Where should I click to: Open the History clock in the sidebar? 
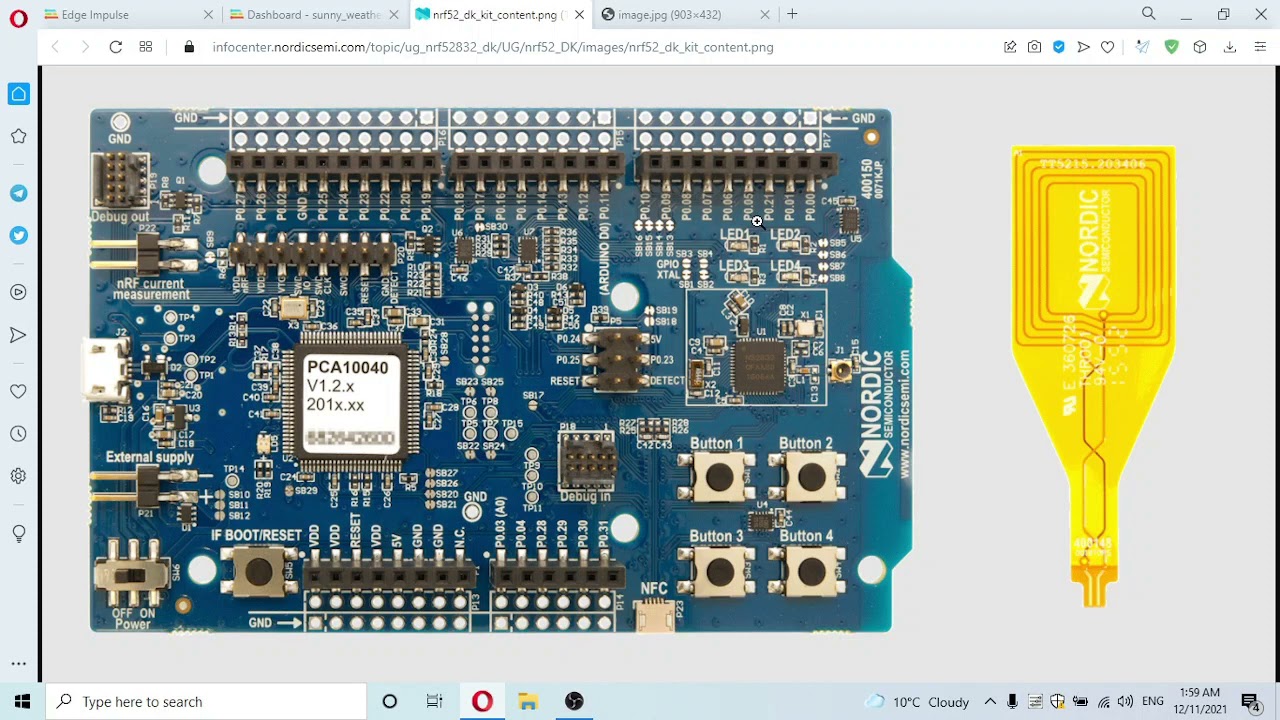click(x=18, y=434)
